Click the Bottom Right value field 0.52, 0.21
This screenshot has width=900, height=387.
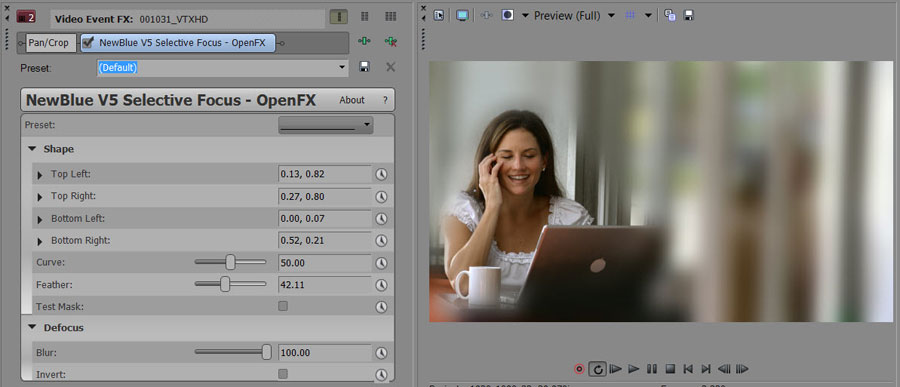click(325, 241)
